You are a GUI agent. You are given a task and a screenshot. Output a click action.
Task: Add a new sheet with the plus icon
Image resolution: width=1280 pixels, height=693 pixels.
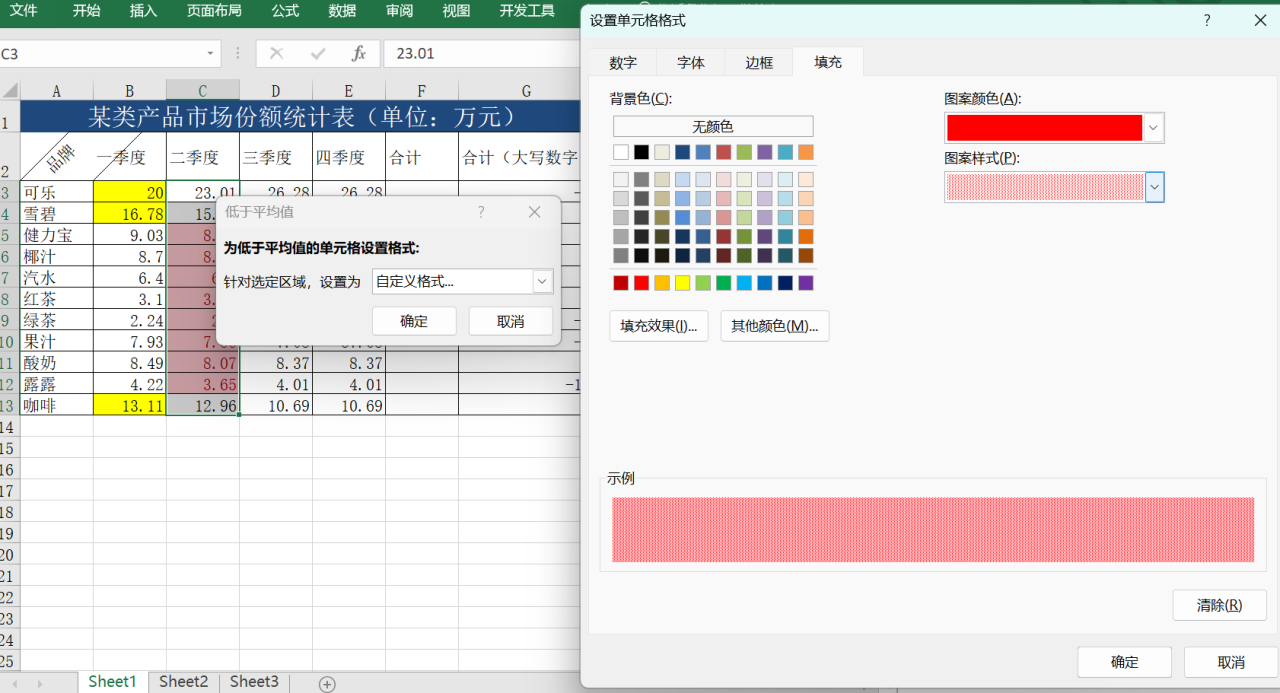pos(327,684)
